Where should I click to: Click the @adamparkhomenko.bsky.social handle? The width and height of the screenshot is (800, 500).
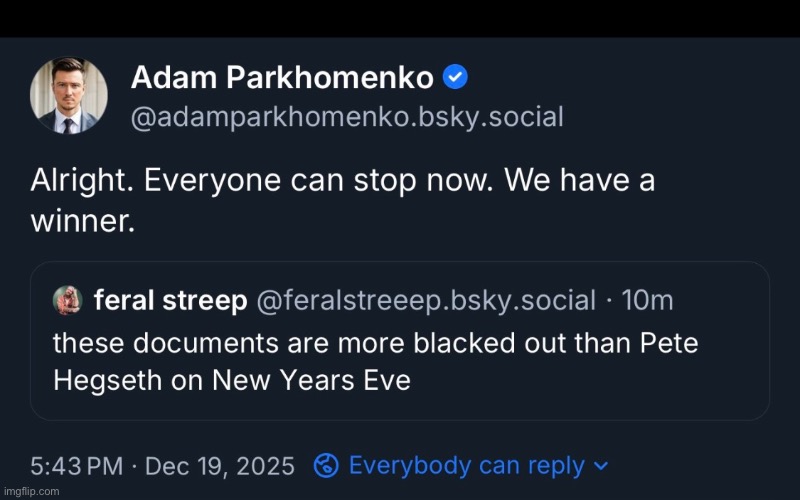[x=347, y=117]
